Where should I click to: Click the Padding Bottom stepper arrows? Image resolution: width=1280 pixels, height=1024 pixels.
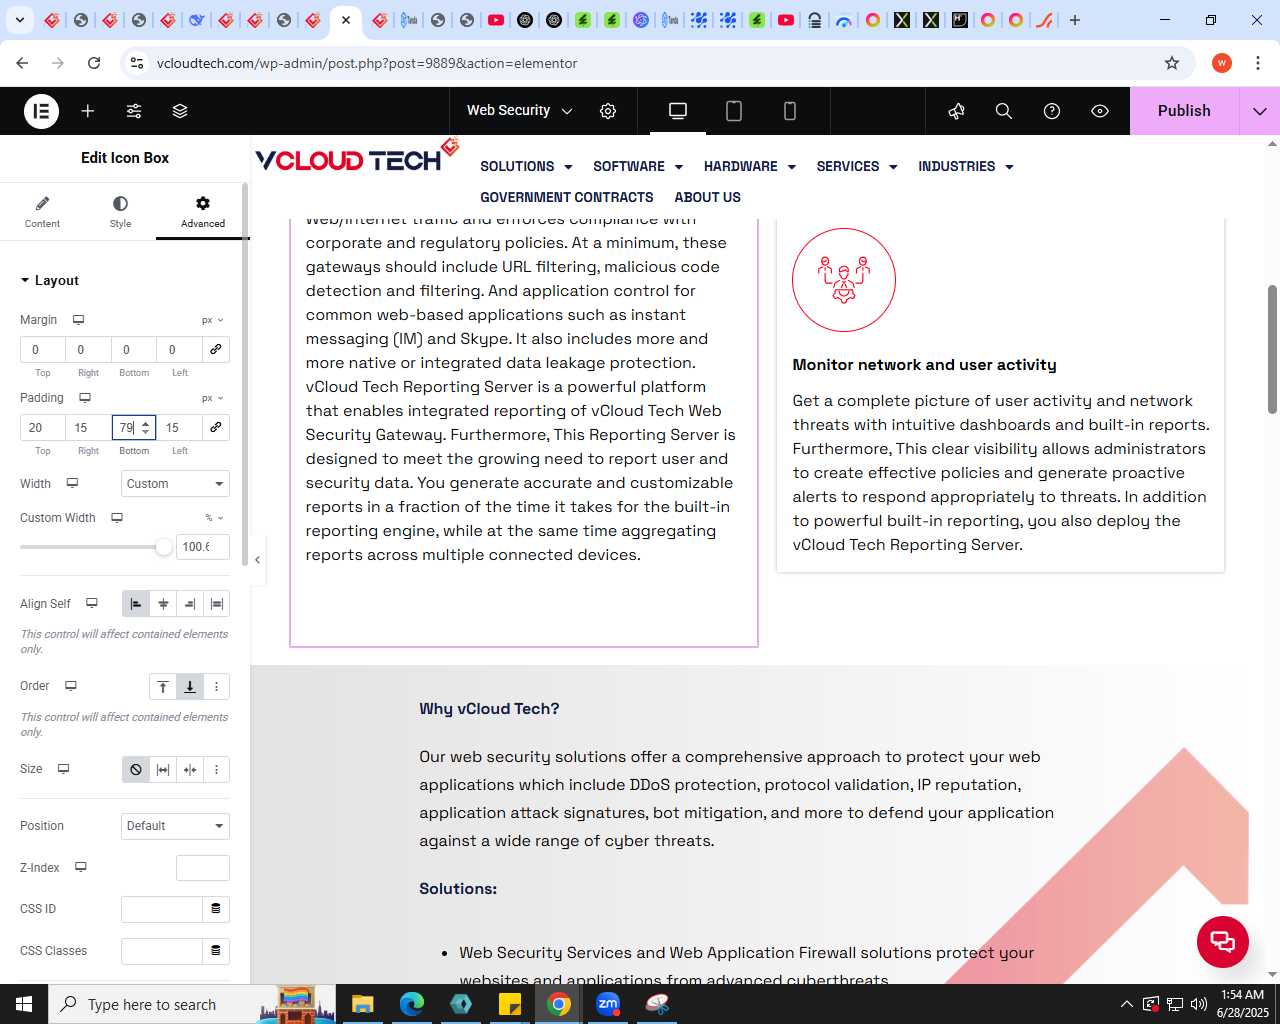coord(146,427)
